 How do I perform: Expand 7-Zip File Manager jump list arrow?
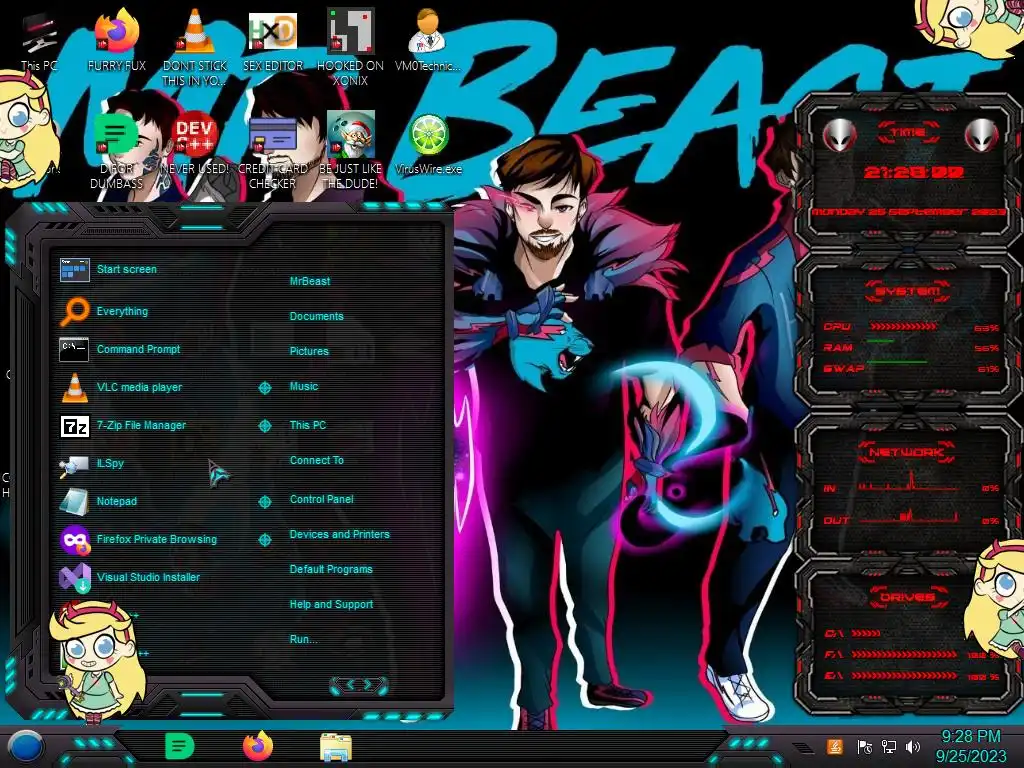click(264, 426)
